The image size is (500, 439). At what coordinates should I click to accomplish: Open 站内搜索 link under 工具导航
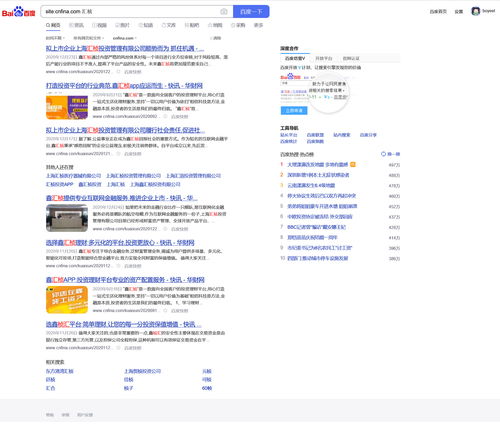tap(342, 135)
